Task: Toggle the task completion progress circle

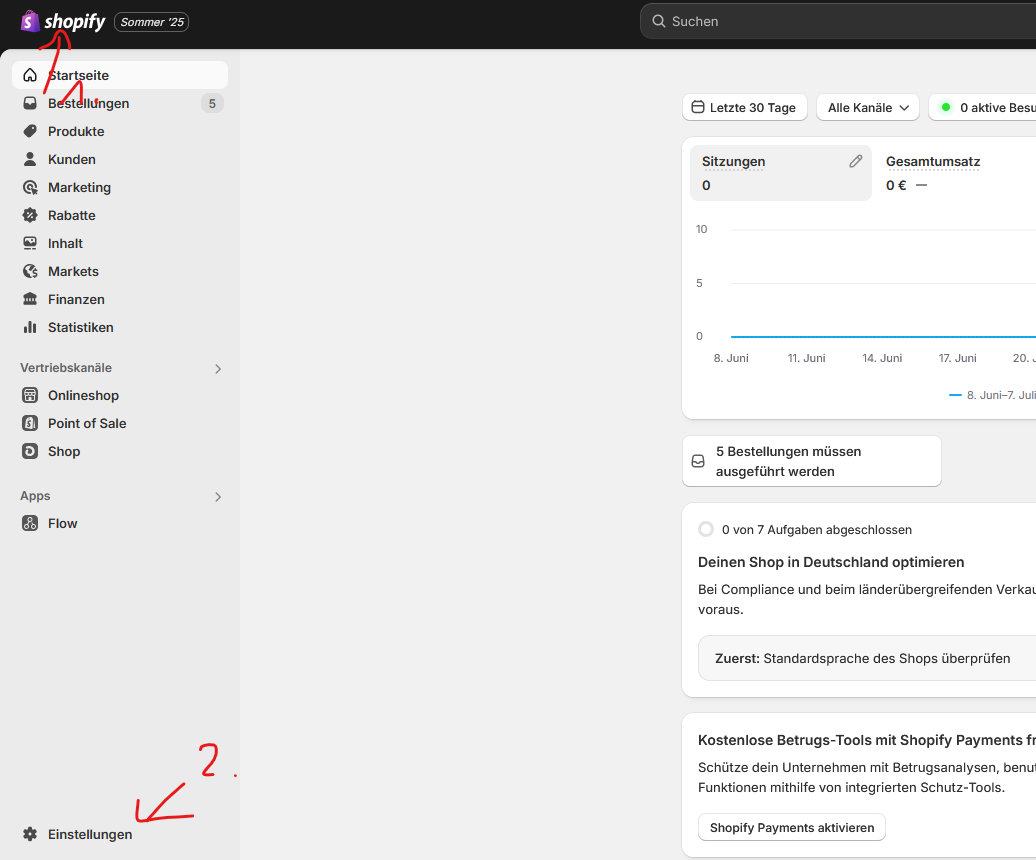Action: [706, 529]
